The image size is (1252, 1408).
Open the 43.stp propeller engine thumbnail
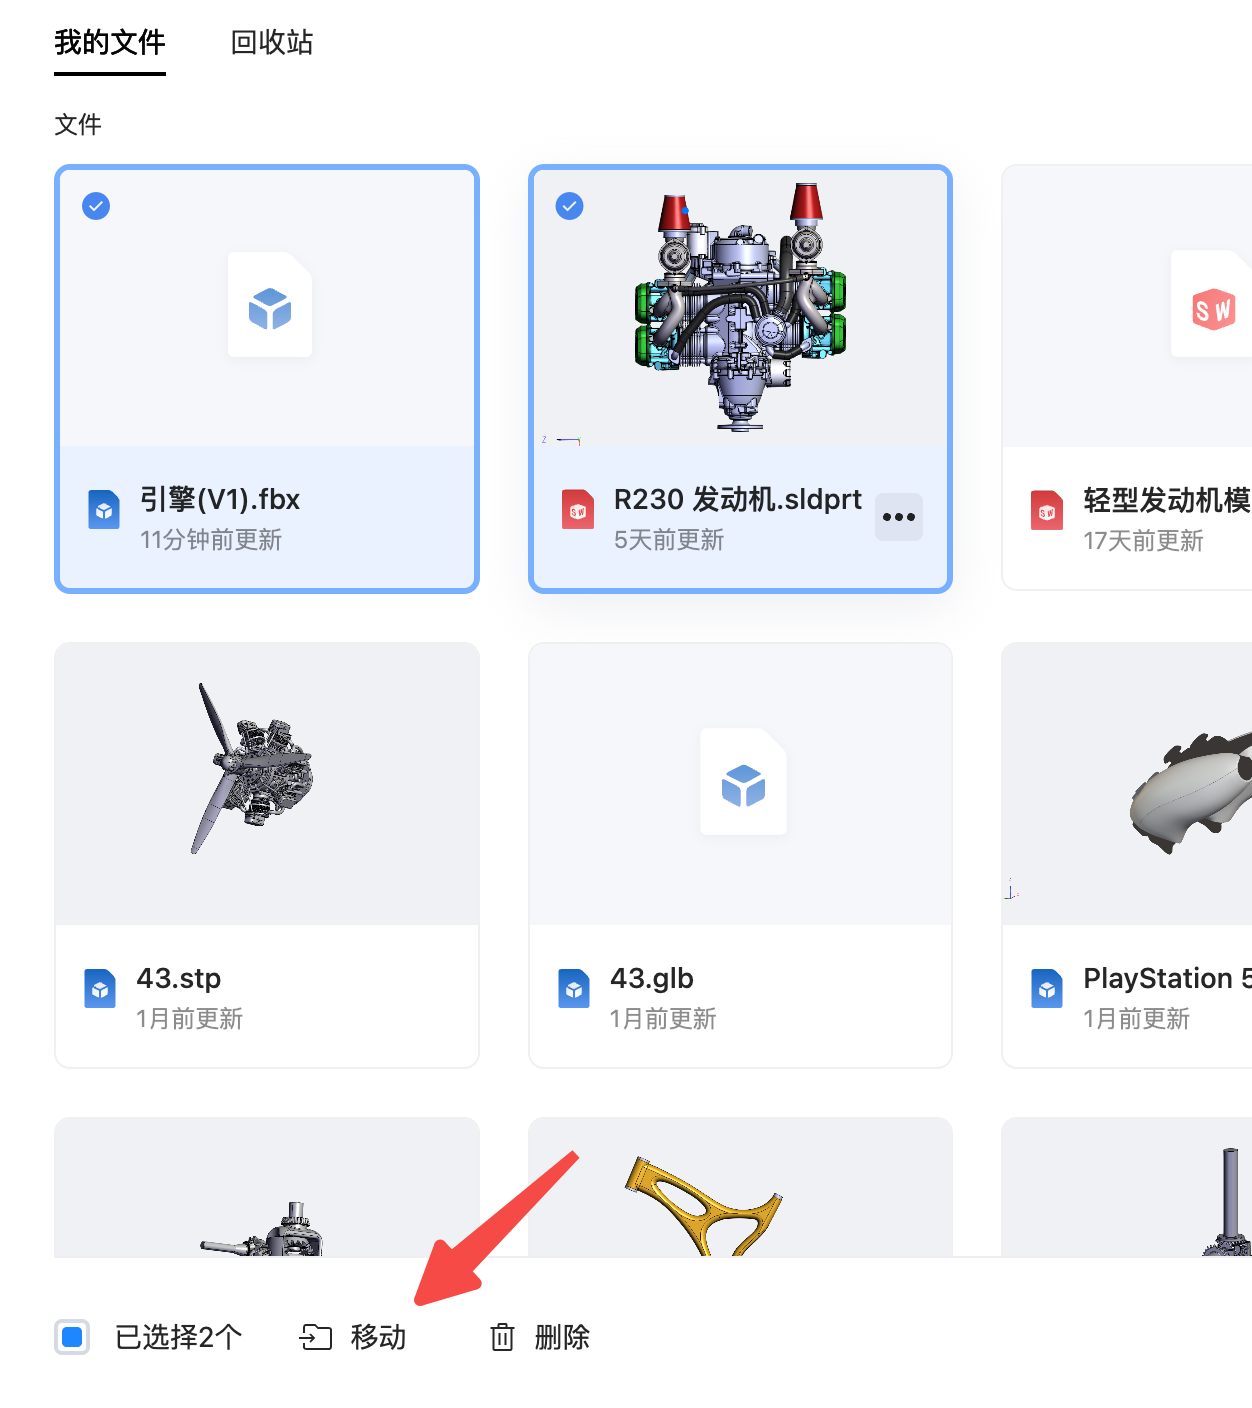pos(267,784)
